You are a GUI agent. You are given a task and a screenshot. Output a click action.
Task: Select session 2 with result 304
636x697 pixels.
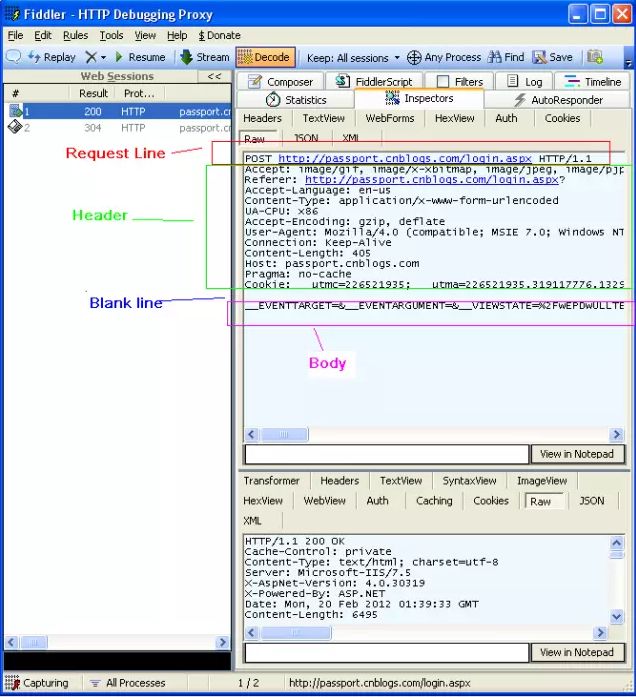118,128
